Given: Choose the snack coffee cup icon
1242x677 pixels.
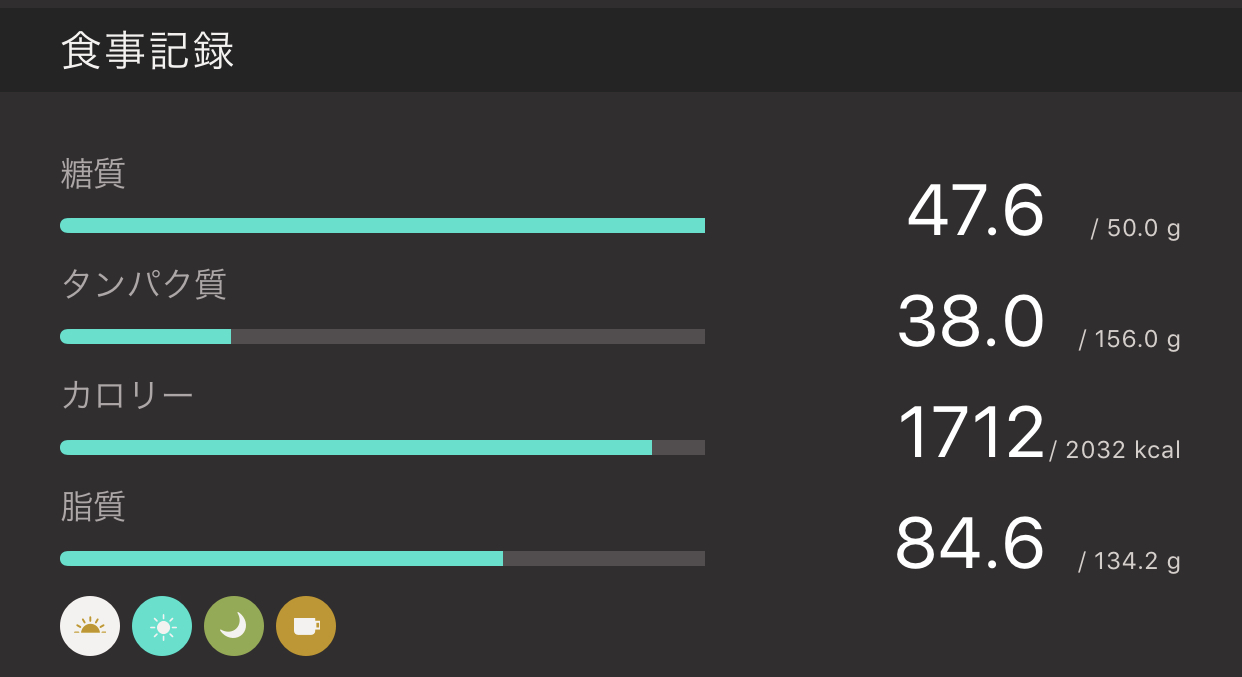Looking at the screenshot, I should 306,626.
